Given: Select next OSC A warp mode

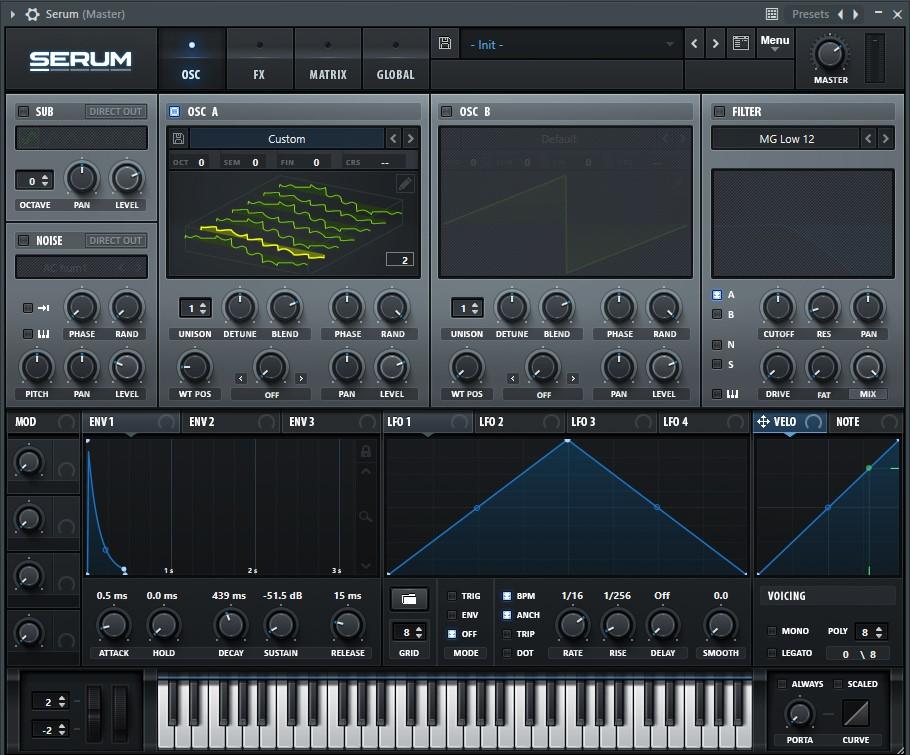Looking at the screenshot, I should (x=301, y=378).
